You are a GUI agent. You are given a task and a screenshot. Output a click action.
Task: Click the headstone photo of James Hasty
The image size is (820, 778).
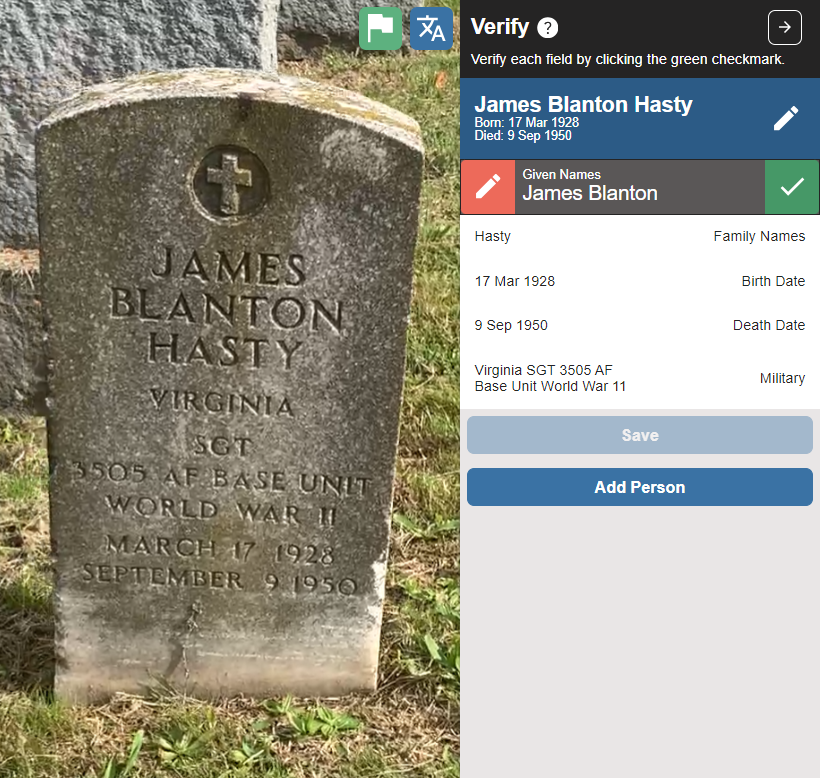[230, 389]
